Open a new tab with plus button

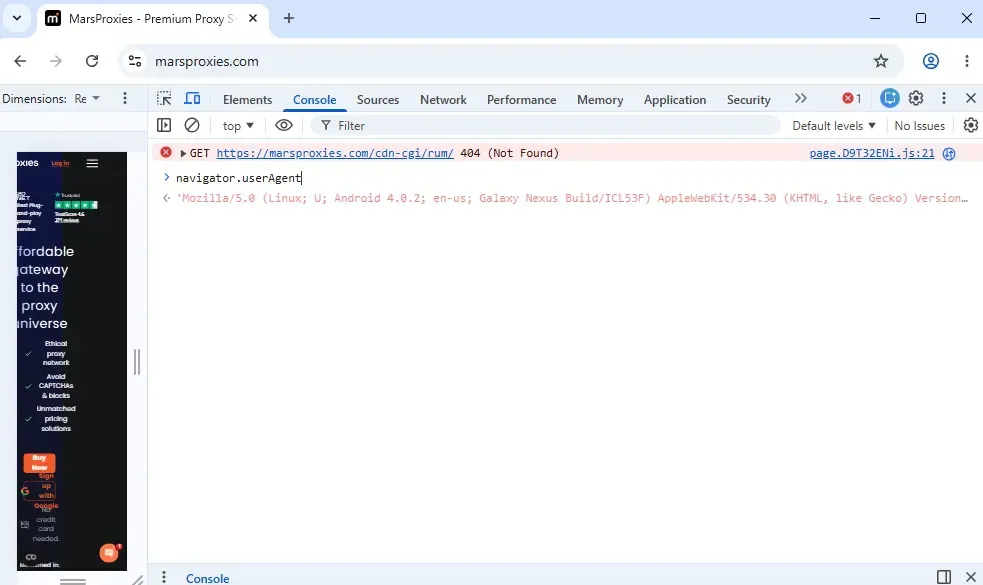(288, 18)
